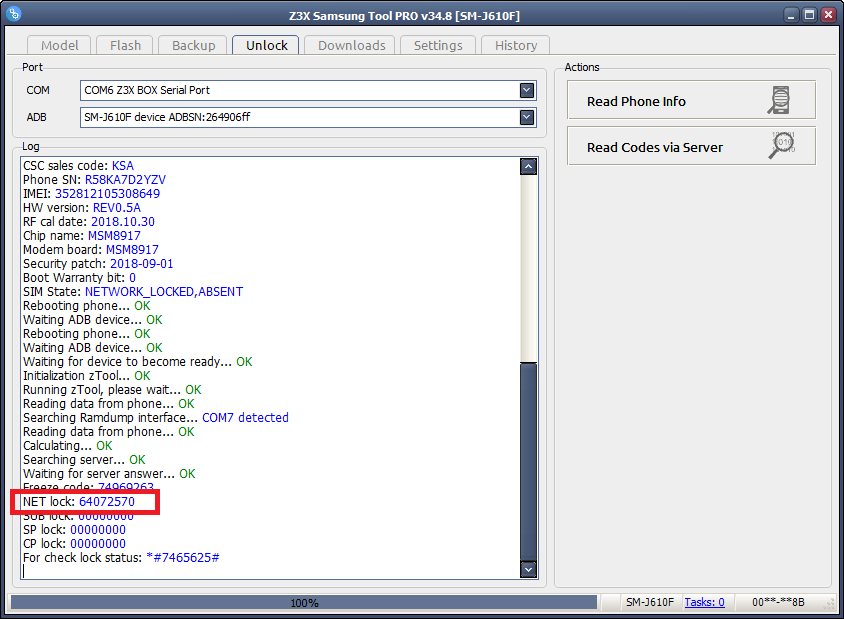The height and width of the screenshot is (619, 844).
Task: Click the NET lock code 64072570
Action: [107, 502]
